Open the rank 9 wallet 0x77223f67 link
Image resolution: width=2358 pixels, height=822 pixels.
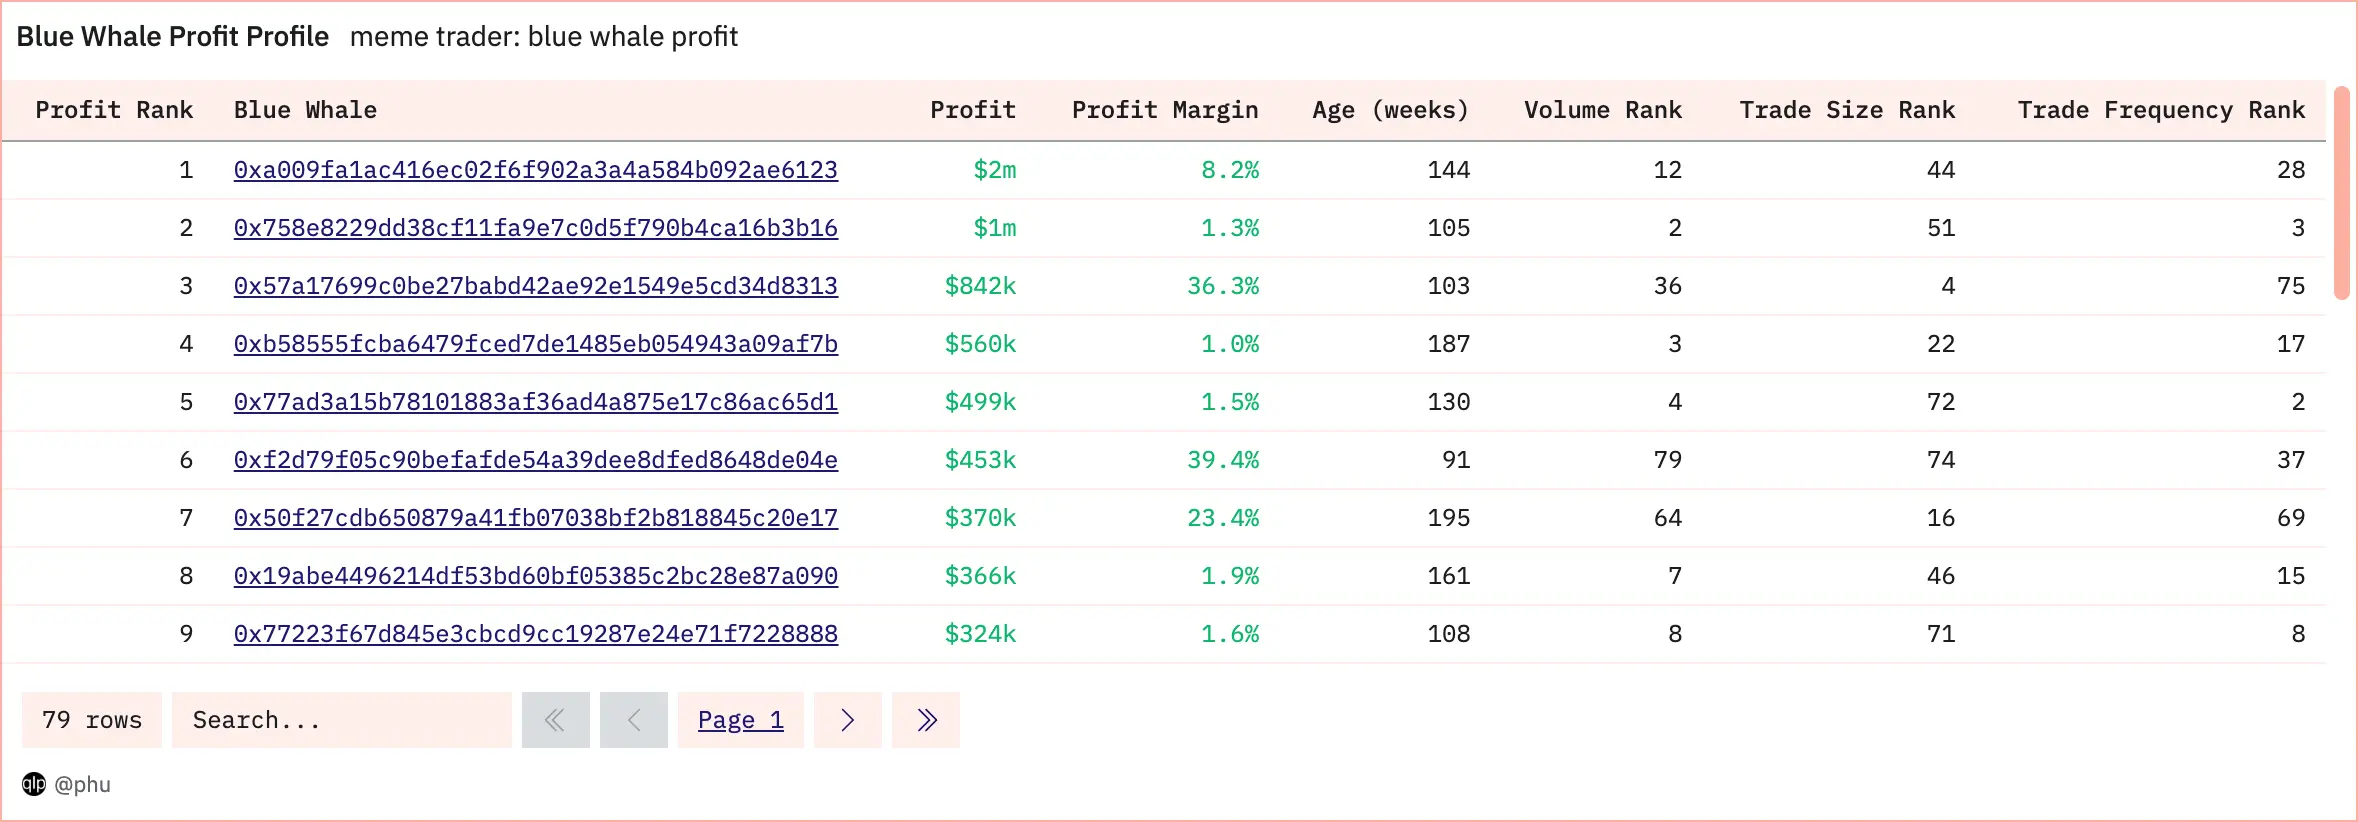click(535, 634)
